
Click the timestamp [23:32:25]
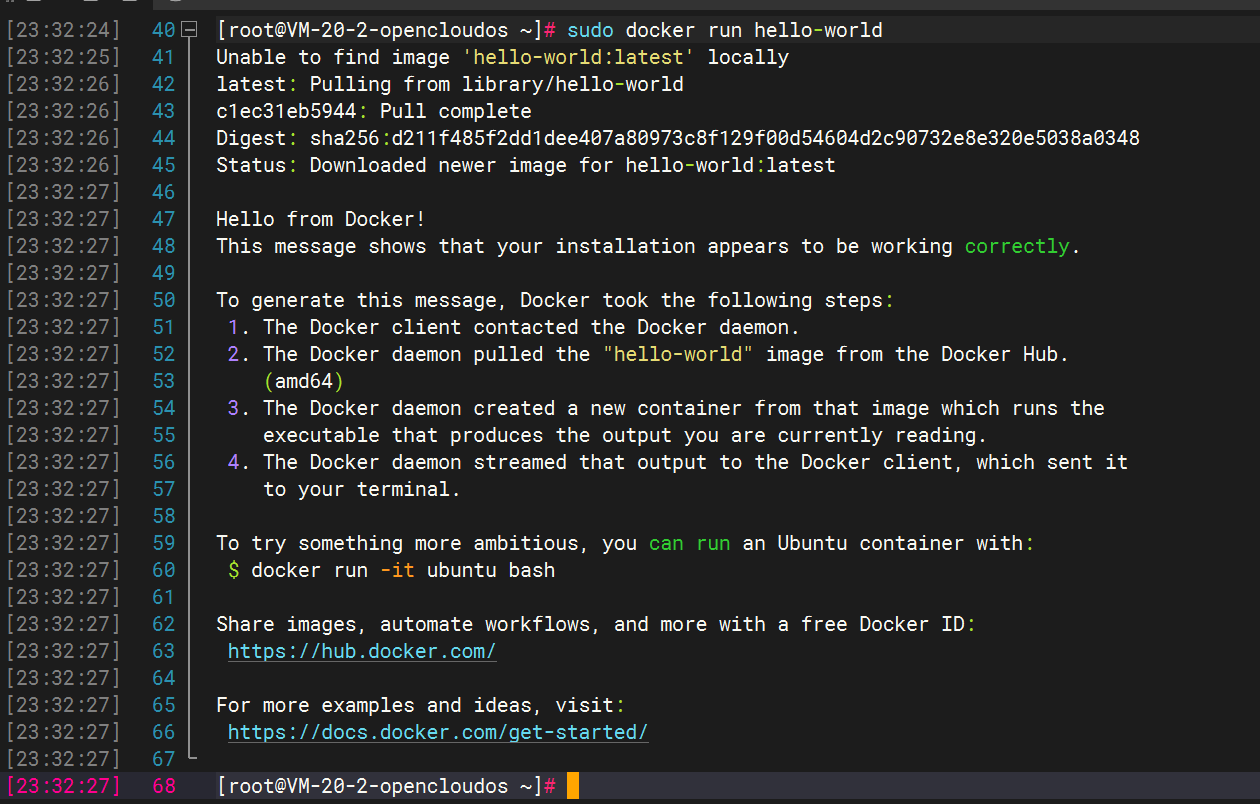coord(63,57)
